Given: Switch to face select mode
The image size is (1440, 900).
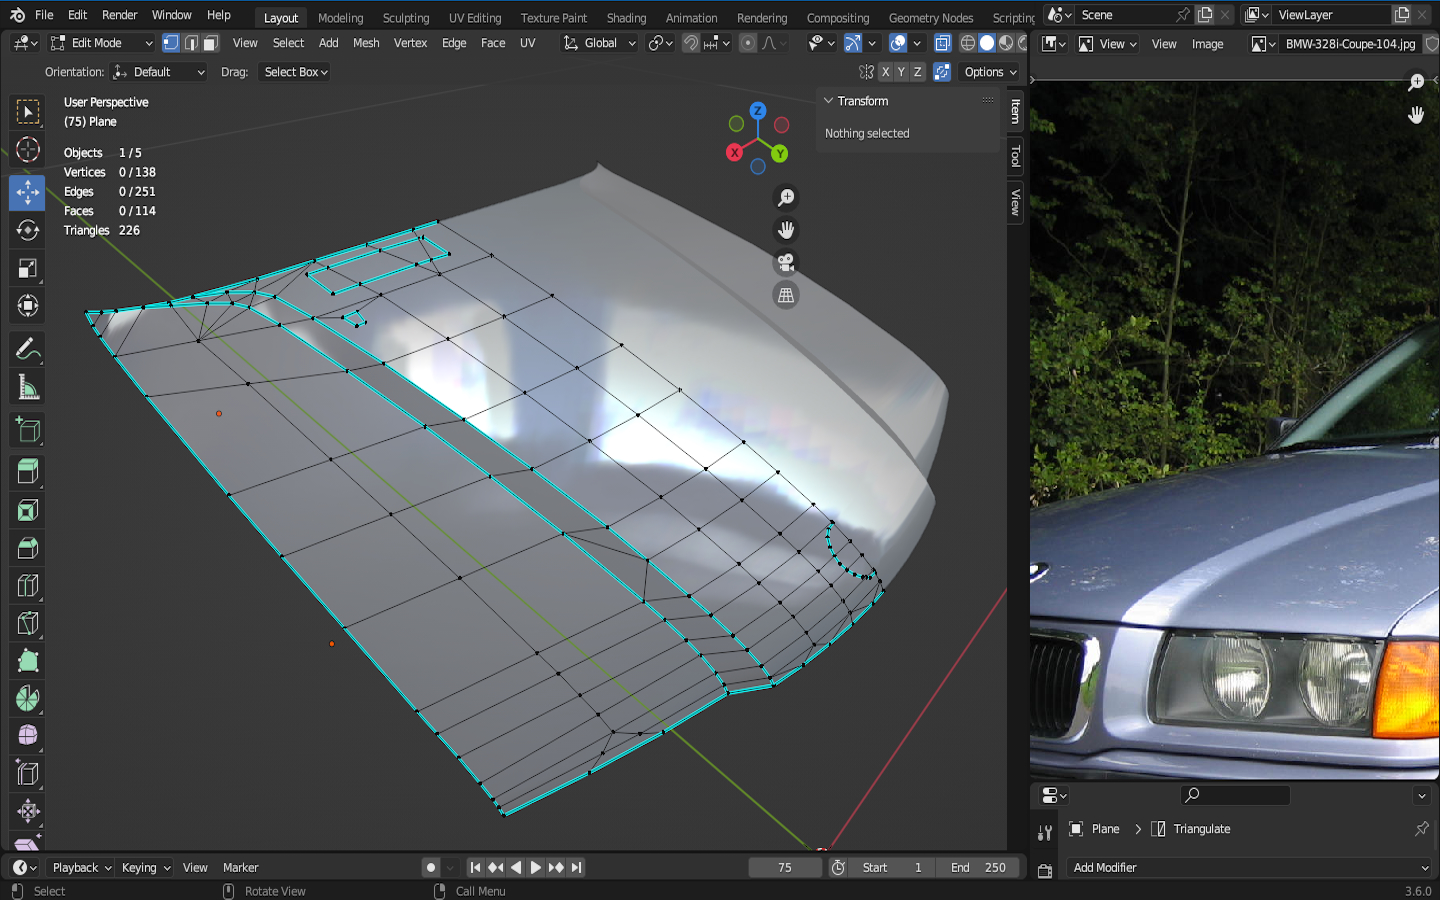Looking at the screenshot, I should click(x=210, y=43).
